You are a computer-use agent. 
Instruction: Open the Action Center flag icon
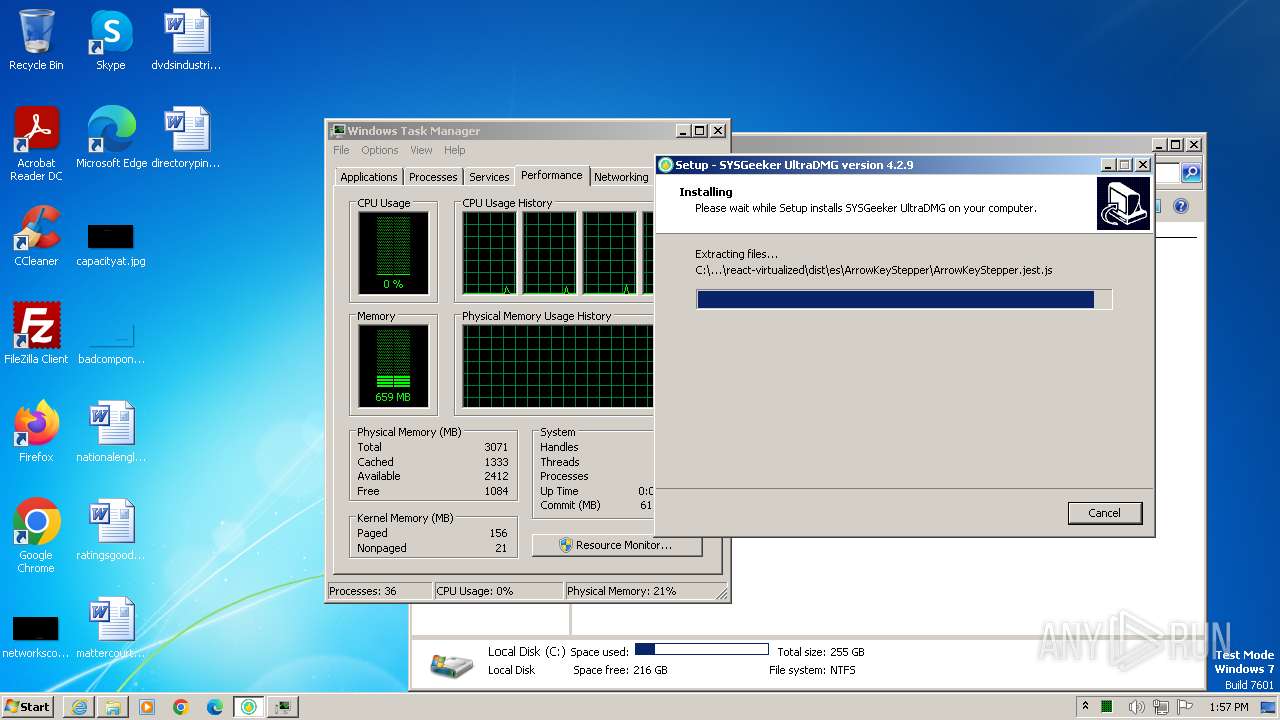click(x=1185, y=707)
